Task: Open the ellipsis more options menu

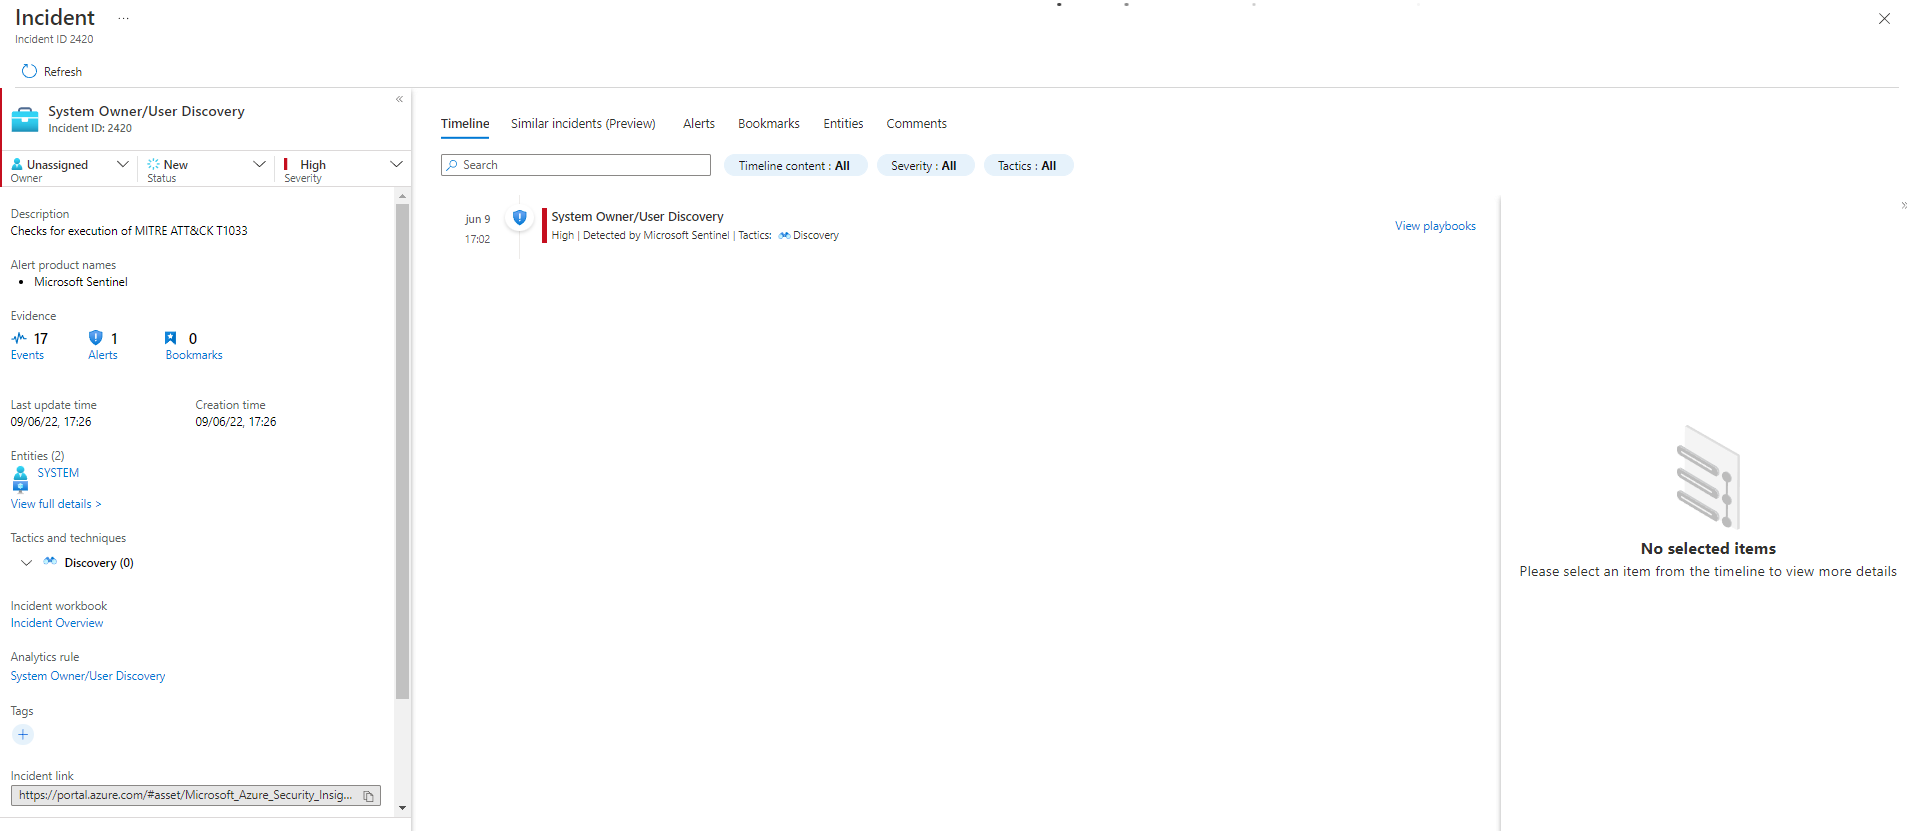Action: coord(123,18)
